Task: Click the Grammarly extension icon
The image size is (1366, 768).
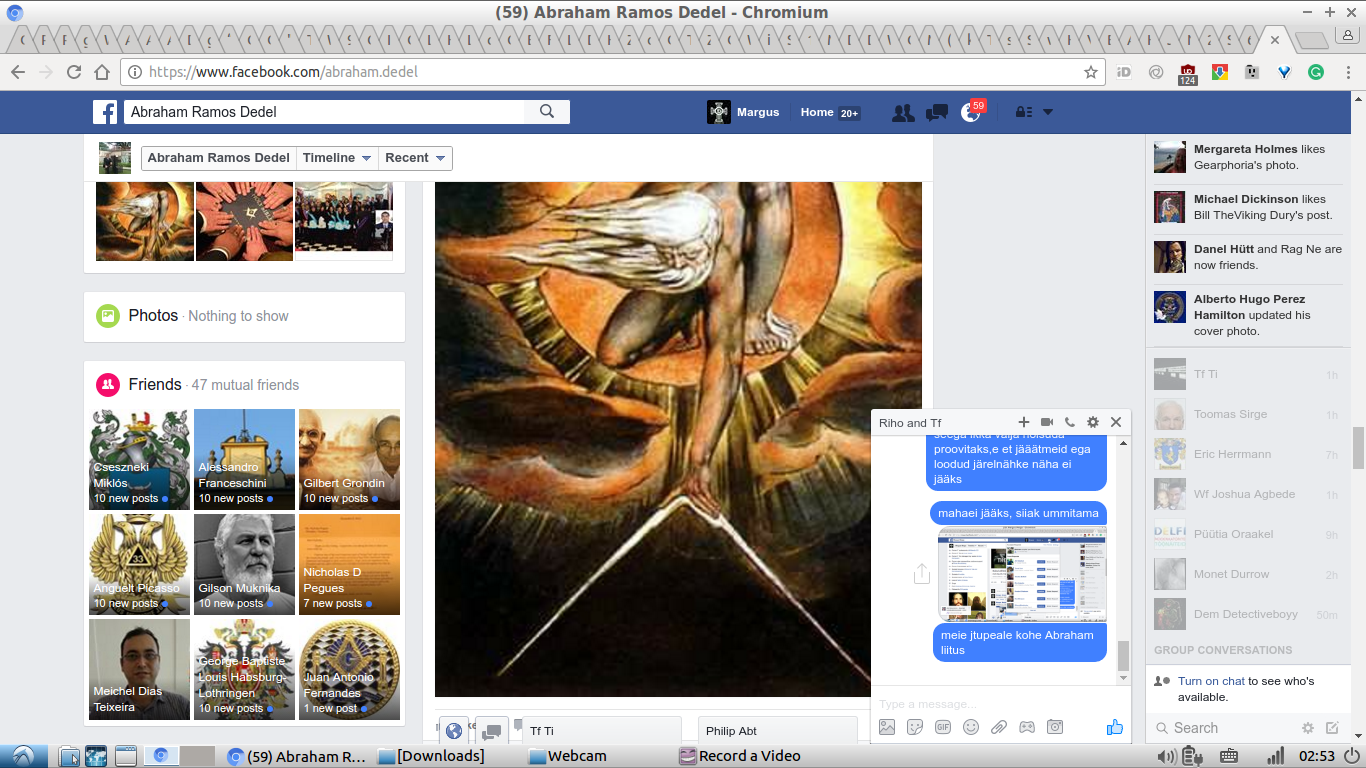Action: [1316, 72]
